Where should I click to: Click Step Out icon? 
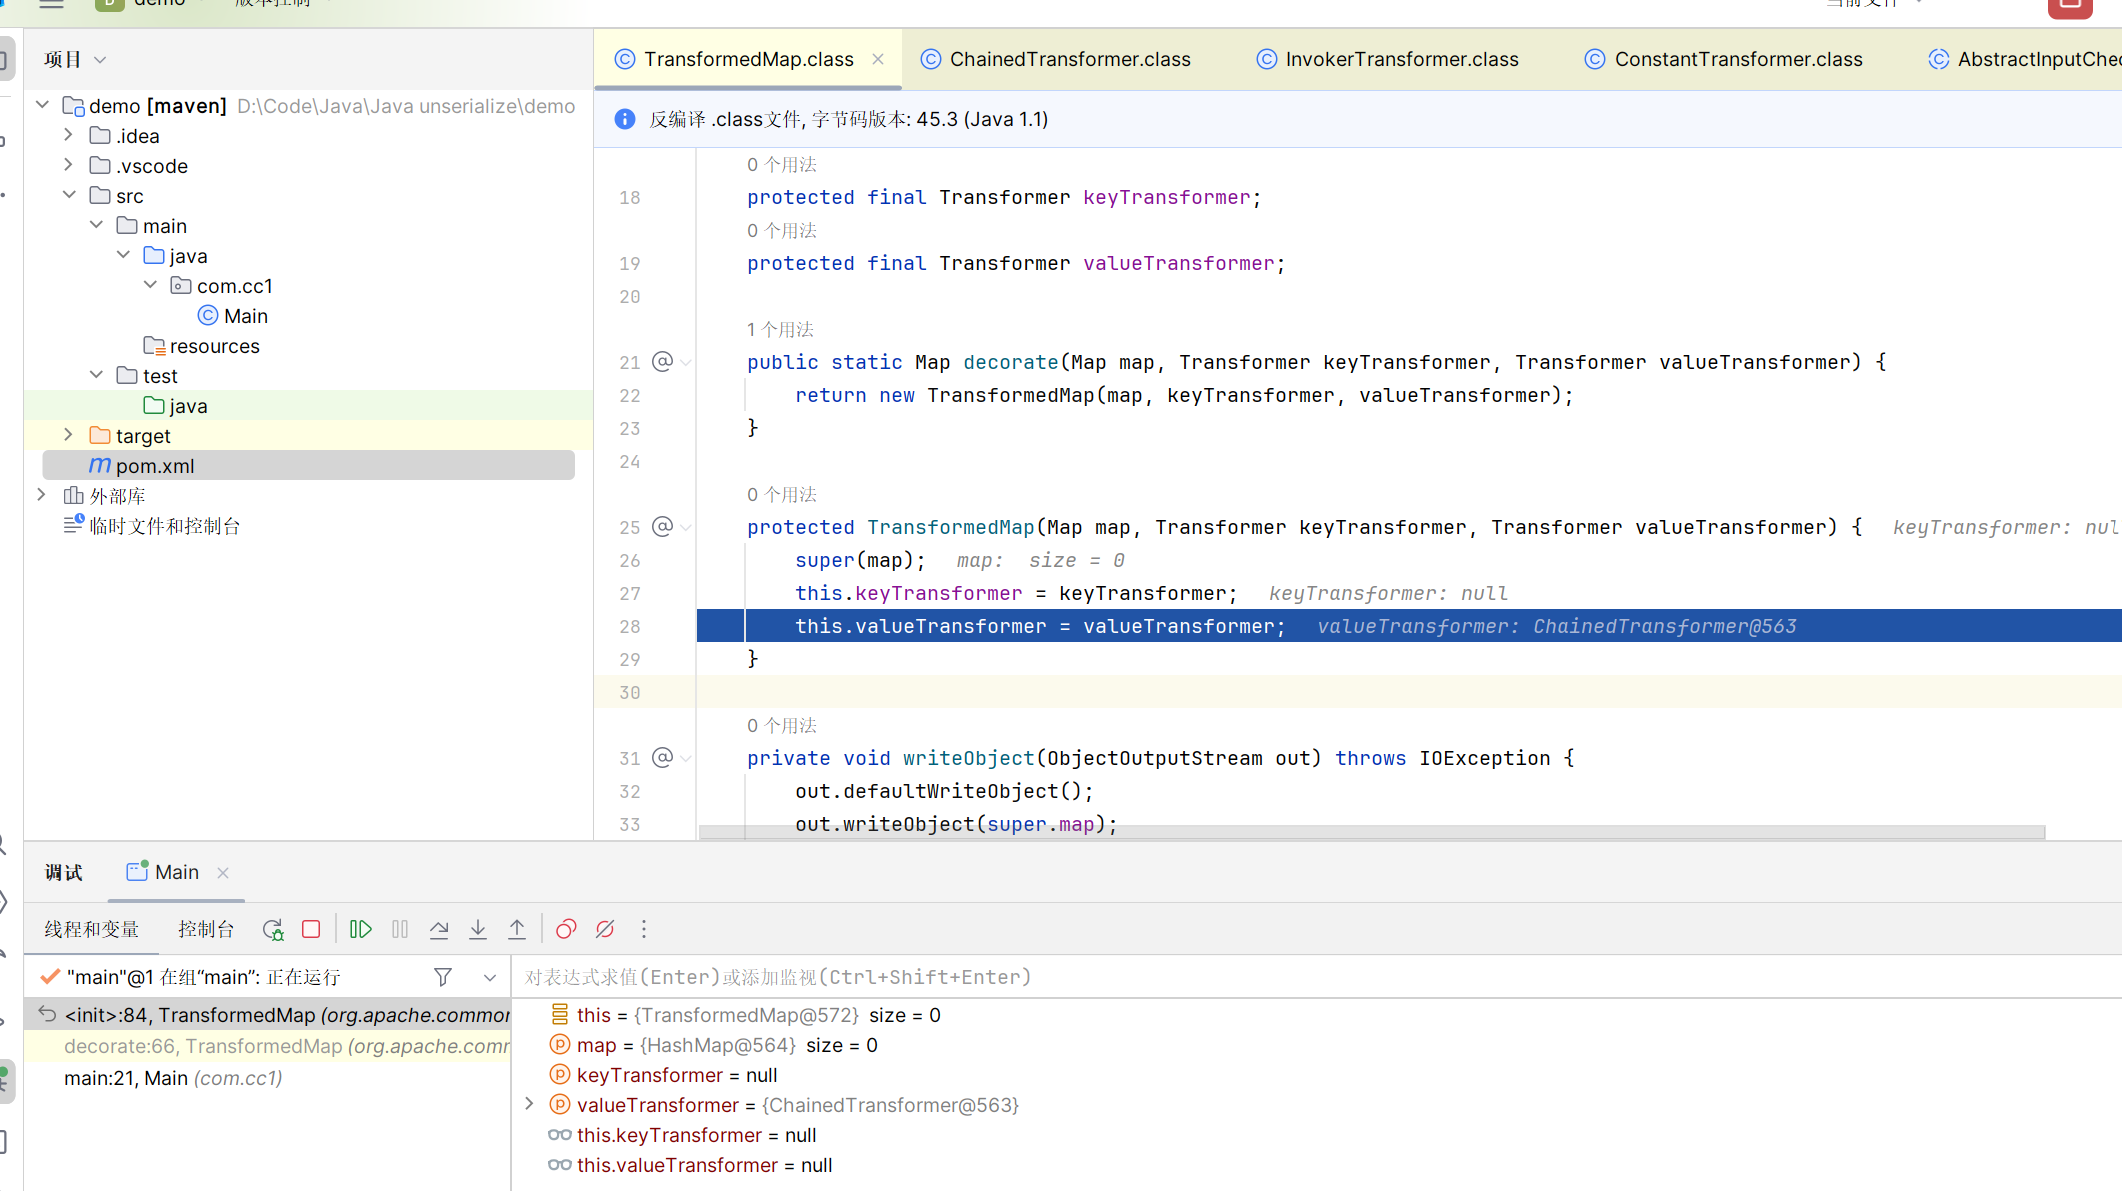click(517, 929)
